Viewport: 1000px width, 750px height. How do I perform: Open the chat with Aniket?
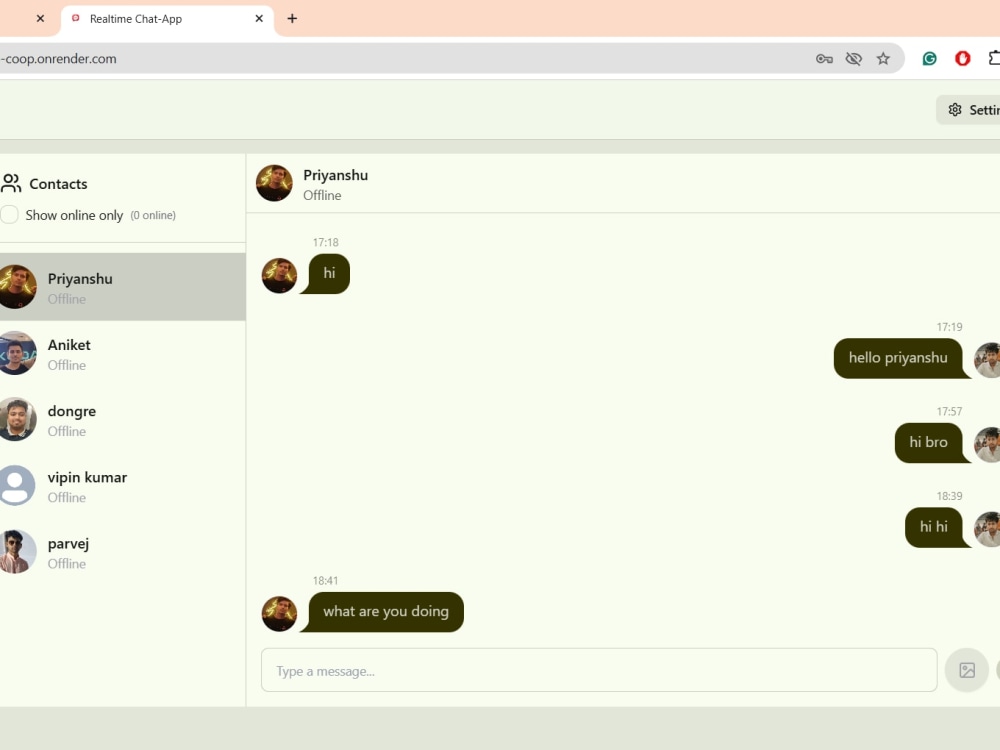[x=122, y=353]
